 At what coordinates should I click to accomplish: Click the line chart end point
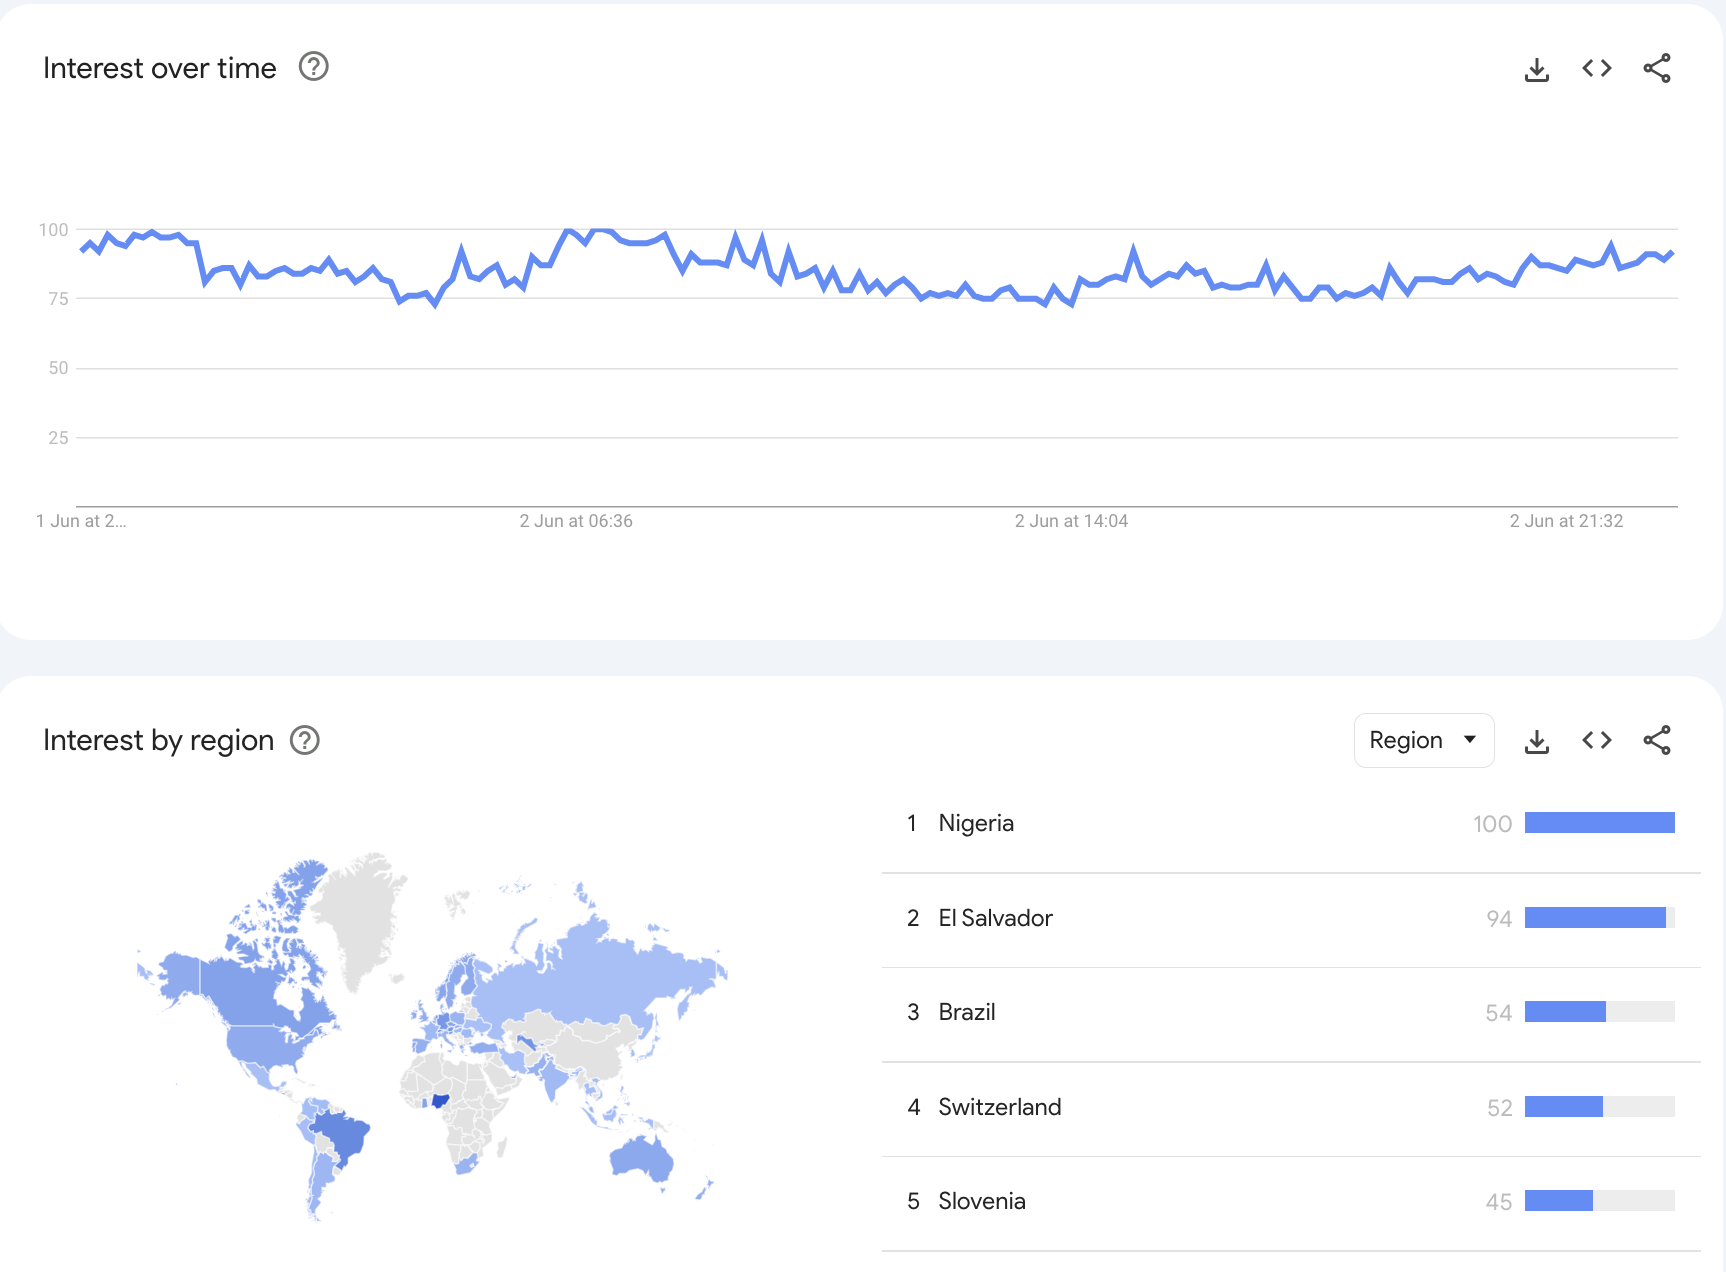coord(1671,253)
